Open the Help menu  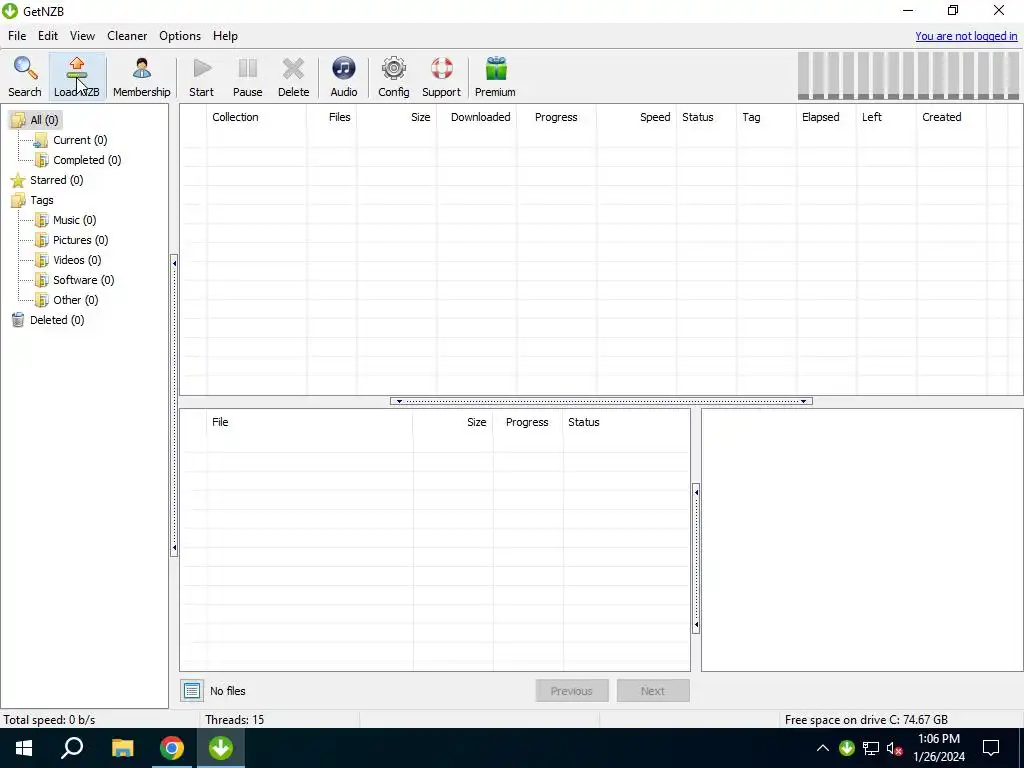(225, 36)
